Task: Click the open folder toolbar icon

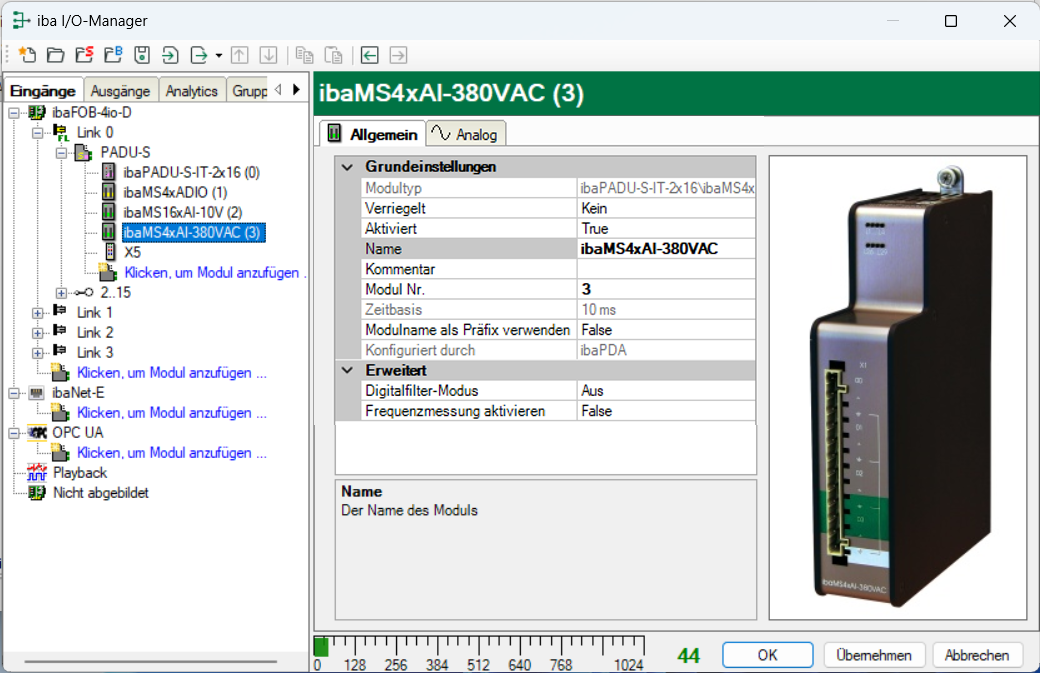Action: point(56,55)
